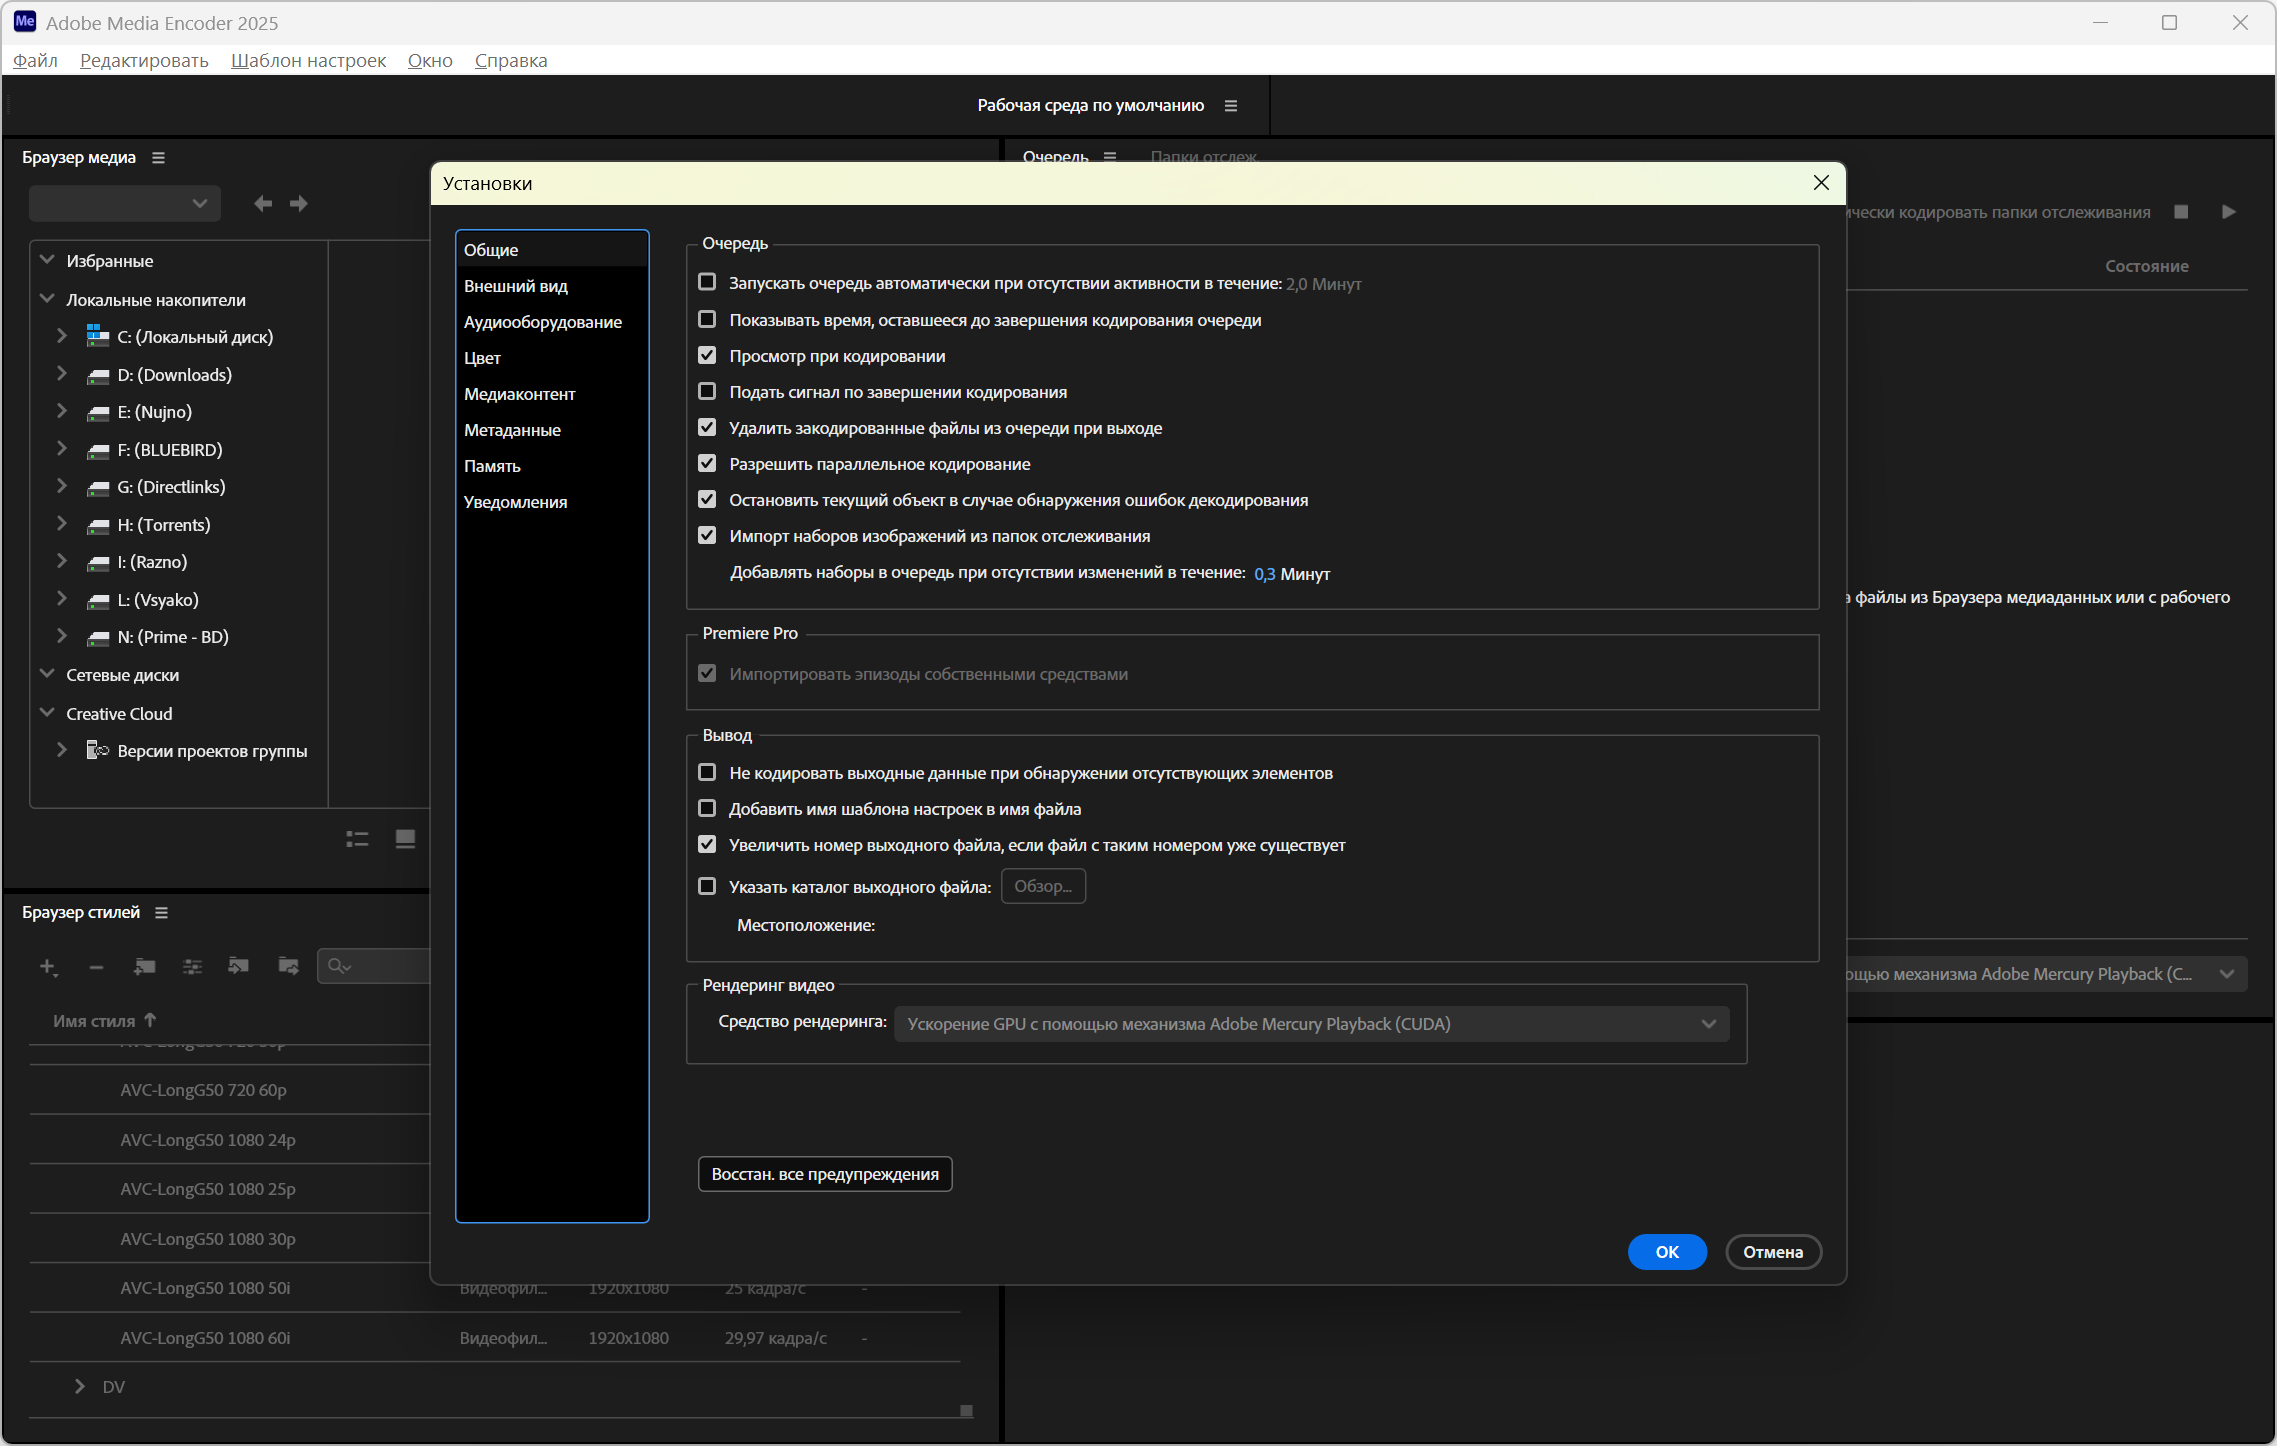Open the Шаблон настроек menu
The image size is (2277, 1446).
(x=308, y=60)
